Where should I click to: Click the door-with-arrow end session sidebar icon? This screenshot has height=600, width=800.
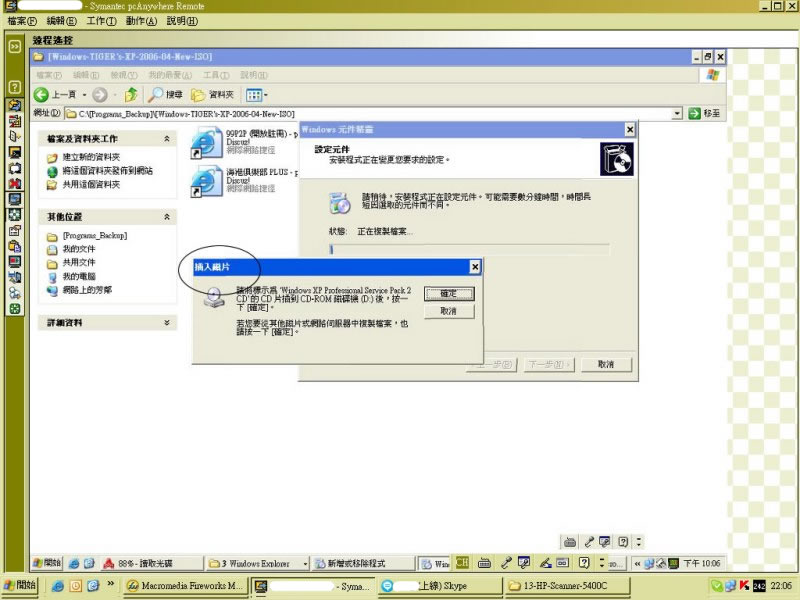[15, 136]
